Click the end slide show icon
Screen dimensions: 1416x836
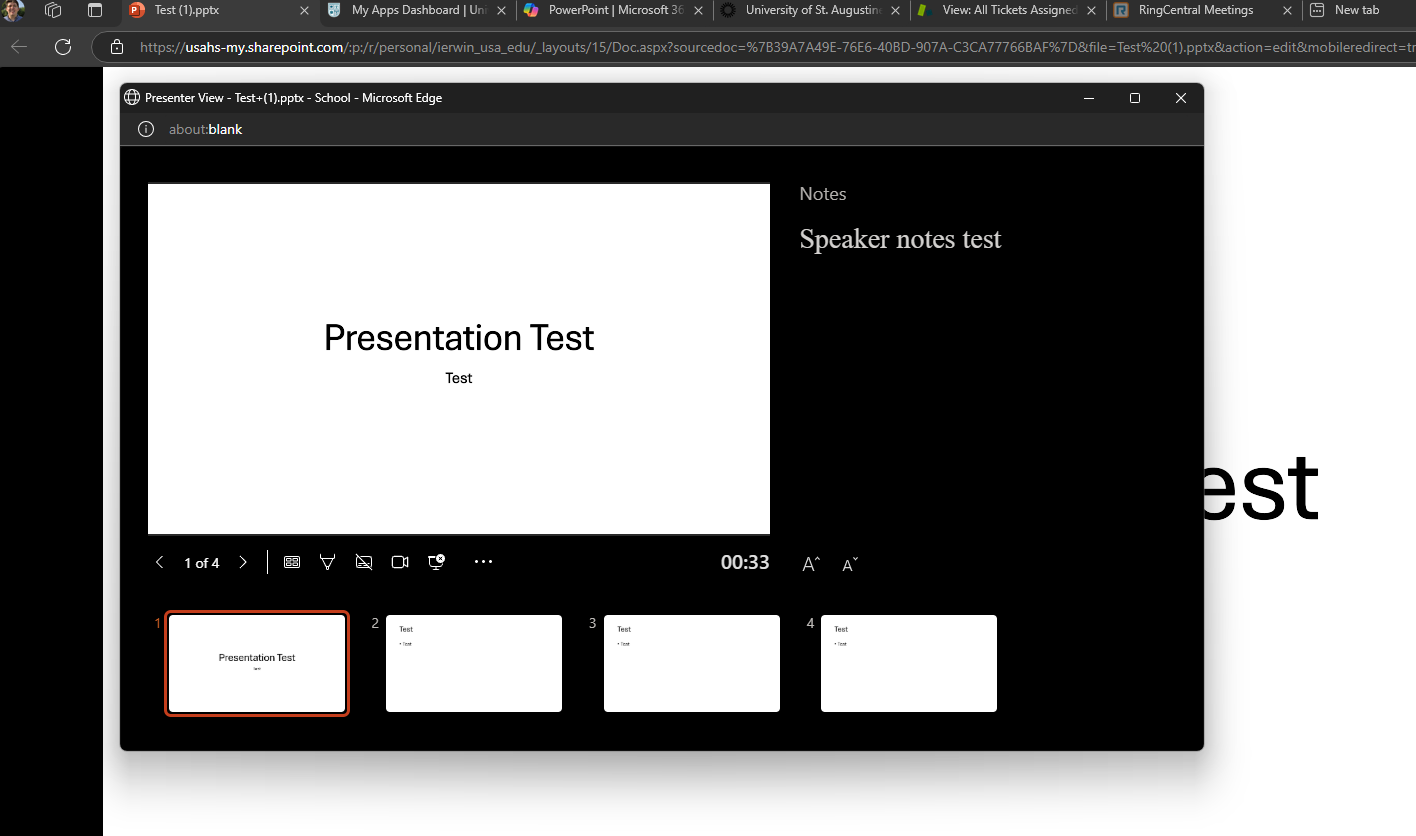click(x=436, y=562)
